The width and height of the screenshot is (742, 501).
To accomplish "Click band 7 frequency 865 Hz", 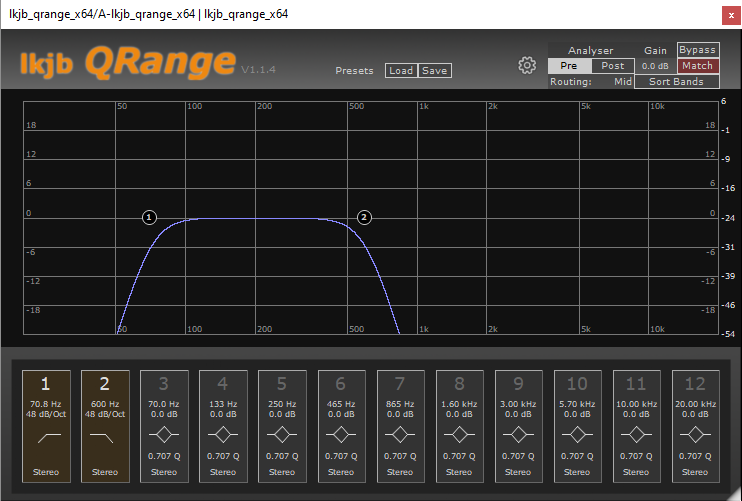I will [400, 404].
